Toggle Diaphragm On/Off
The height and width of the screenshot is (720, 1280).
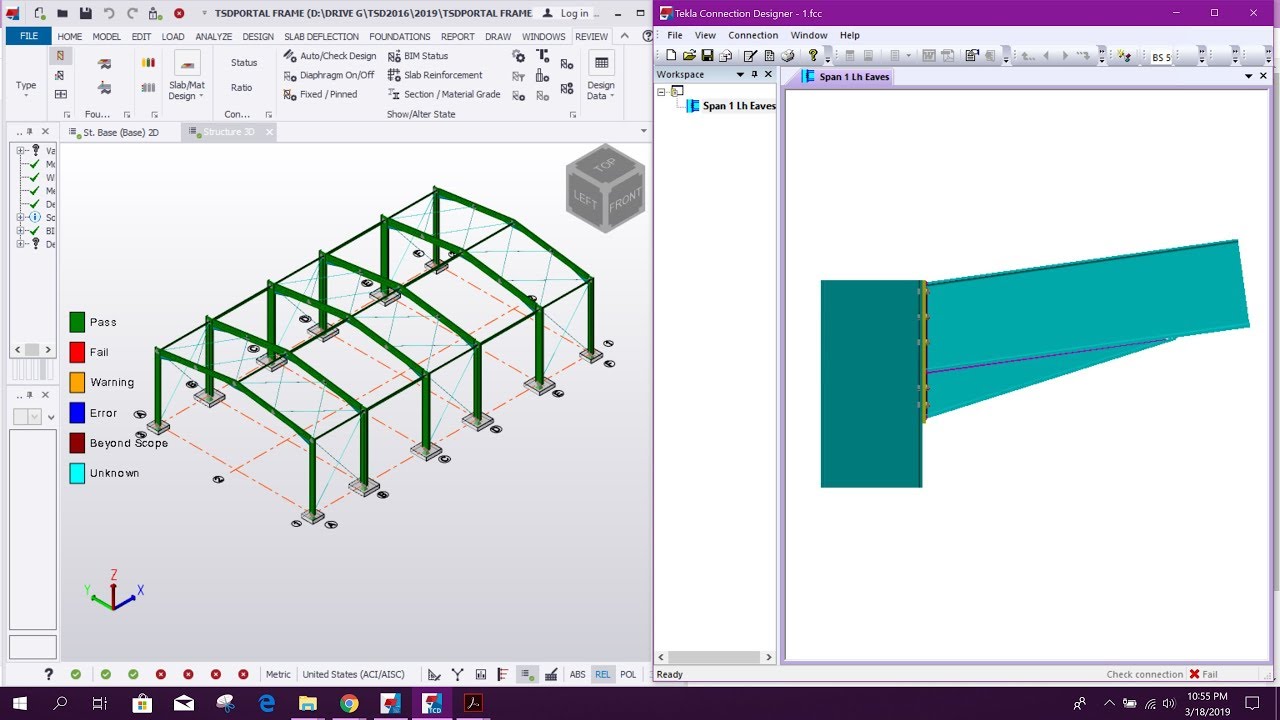[x=336, y=75]
